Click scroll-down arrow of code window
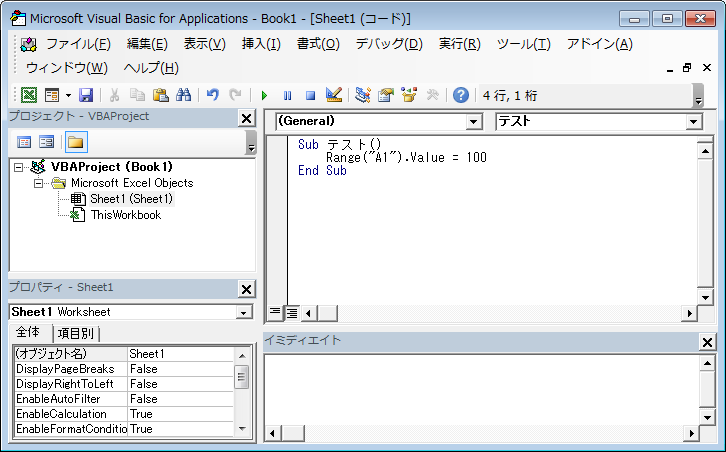This screenshot has width=726, height=452. point(705,298)
